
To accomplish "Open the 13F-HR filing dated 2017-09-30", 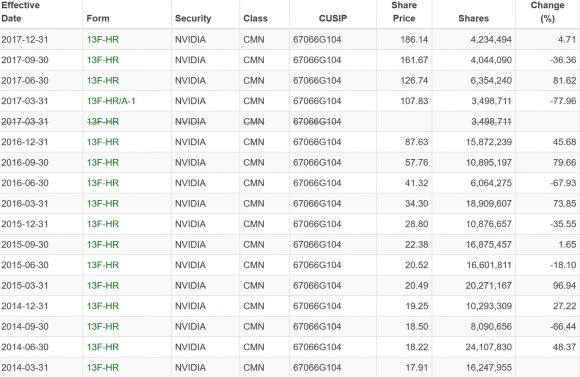I will click(x=103, y=60).
